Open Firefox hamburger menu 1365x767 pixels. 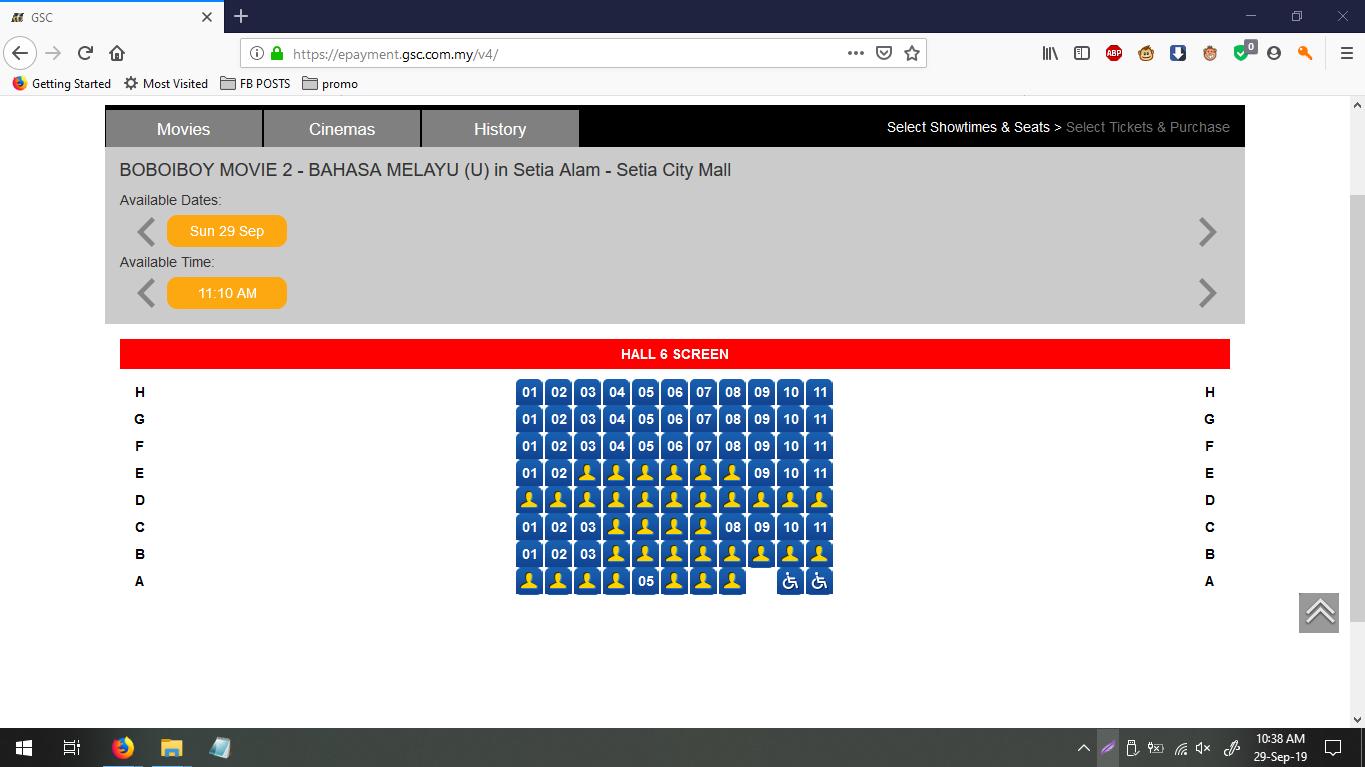(1346, 53)
